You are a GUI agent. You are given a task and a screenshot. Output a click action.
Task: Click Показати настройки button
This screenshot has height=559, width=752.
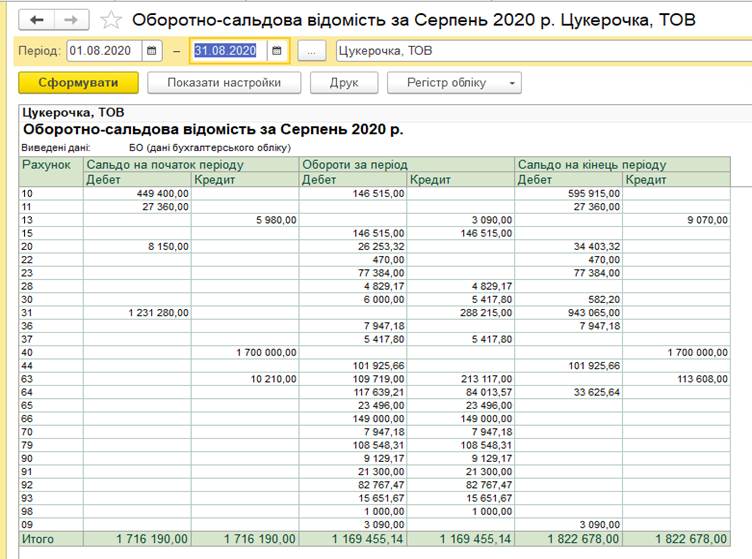coord(223,83)
